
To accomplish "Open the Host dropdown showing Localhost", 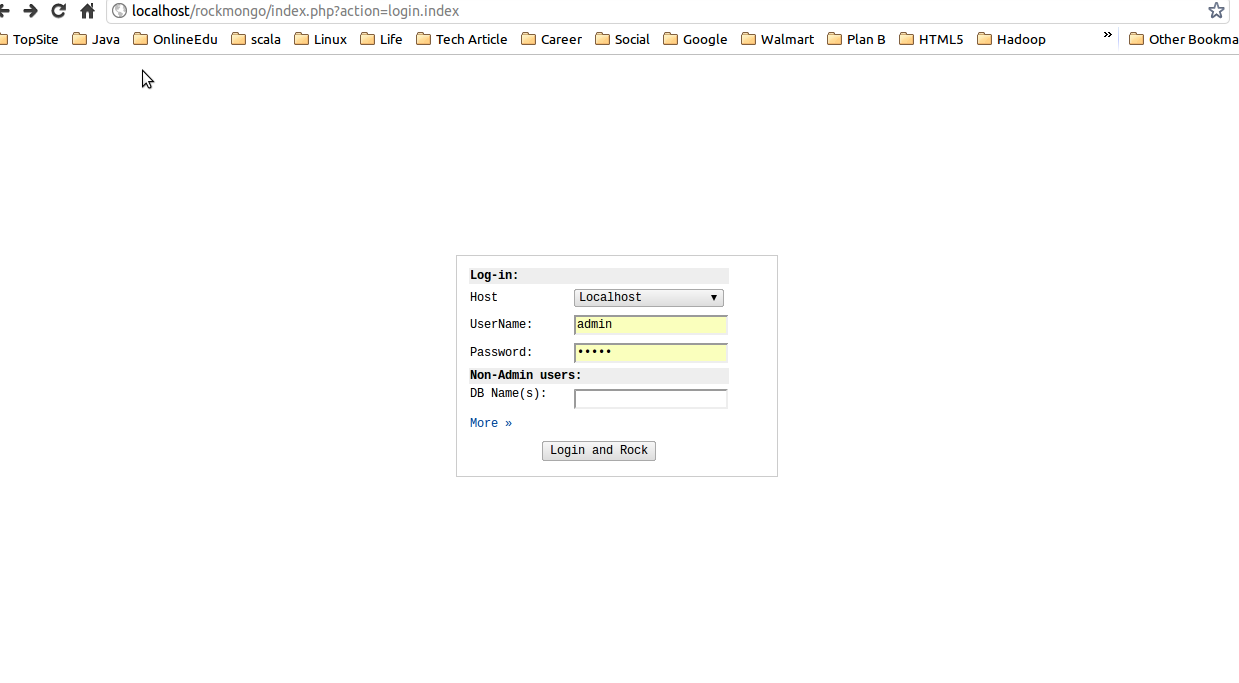I will (x=649, y=297).
